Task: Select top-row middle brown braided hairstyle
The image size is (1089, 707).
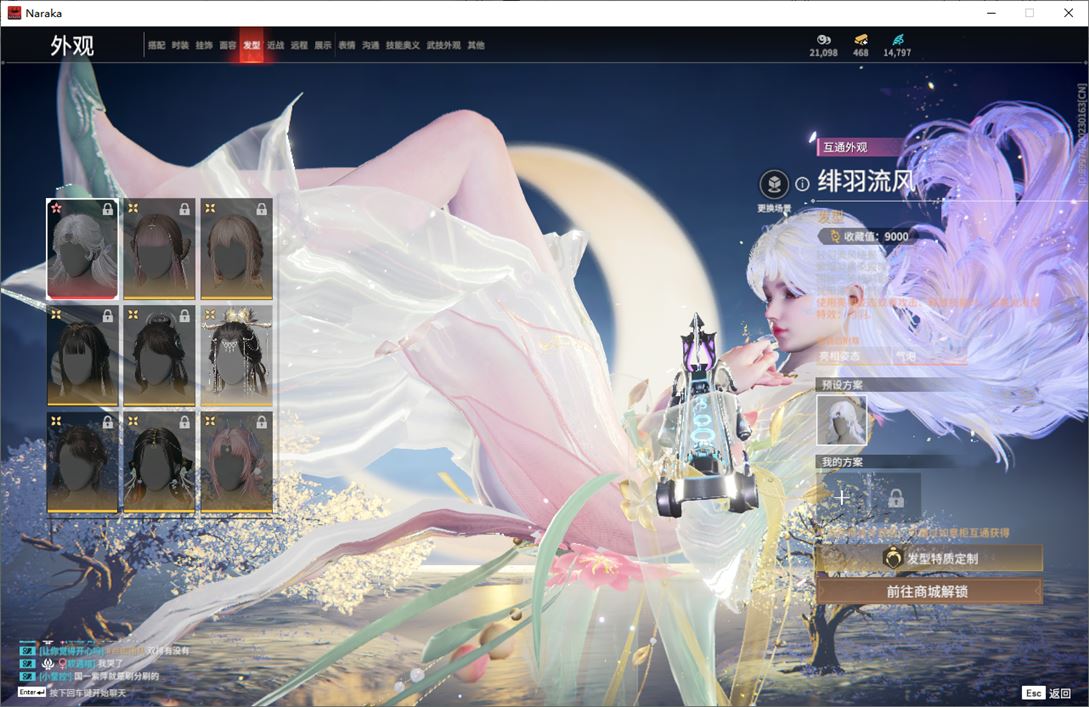Action: [x=159, y=249]
